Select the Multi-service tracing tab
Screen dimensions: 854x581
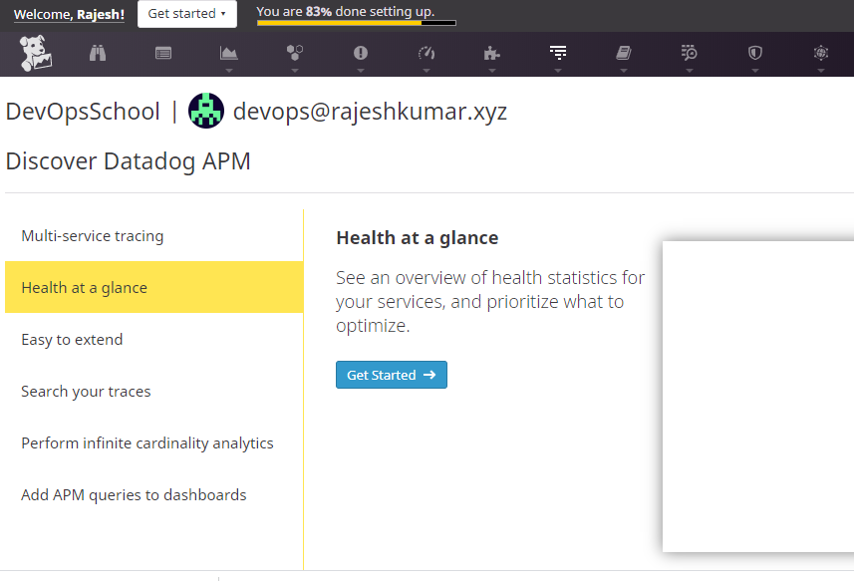pyautogui.click(x=92, y=236)
